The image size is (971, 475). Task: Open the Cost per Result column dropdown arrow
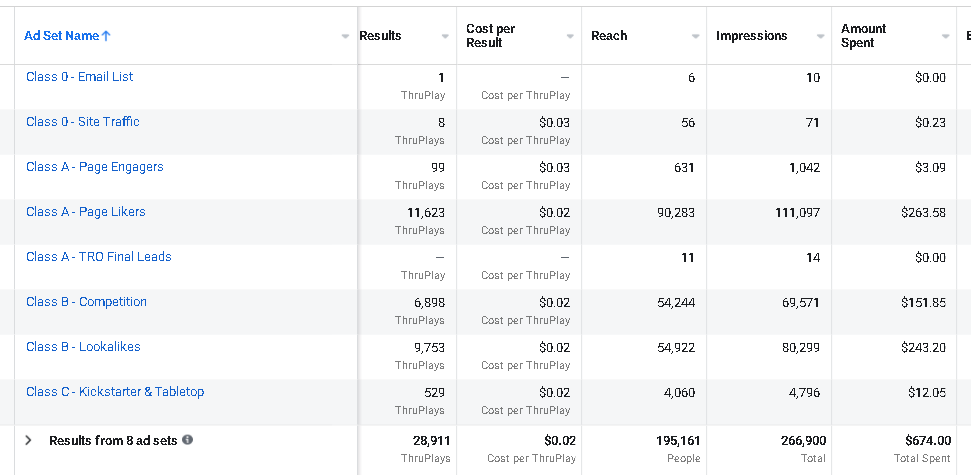click(x=570, y=36)
